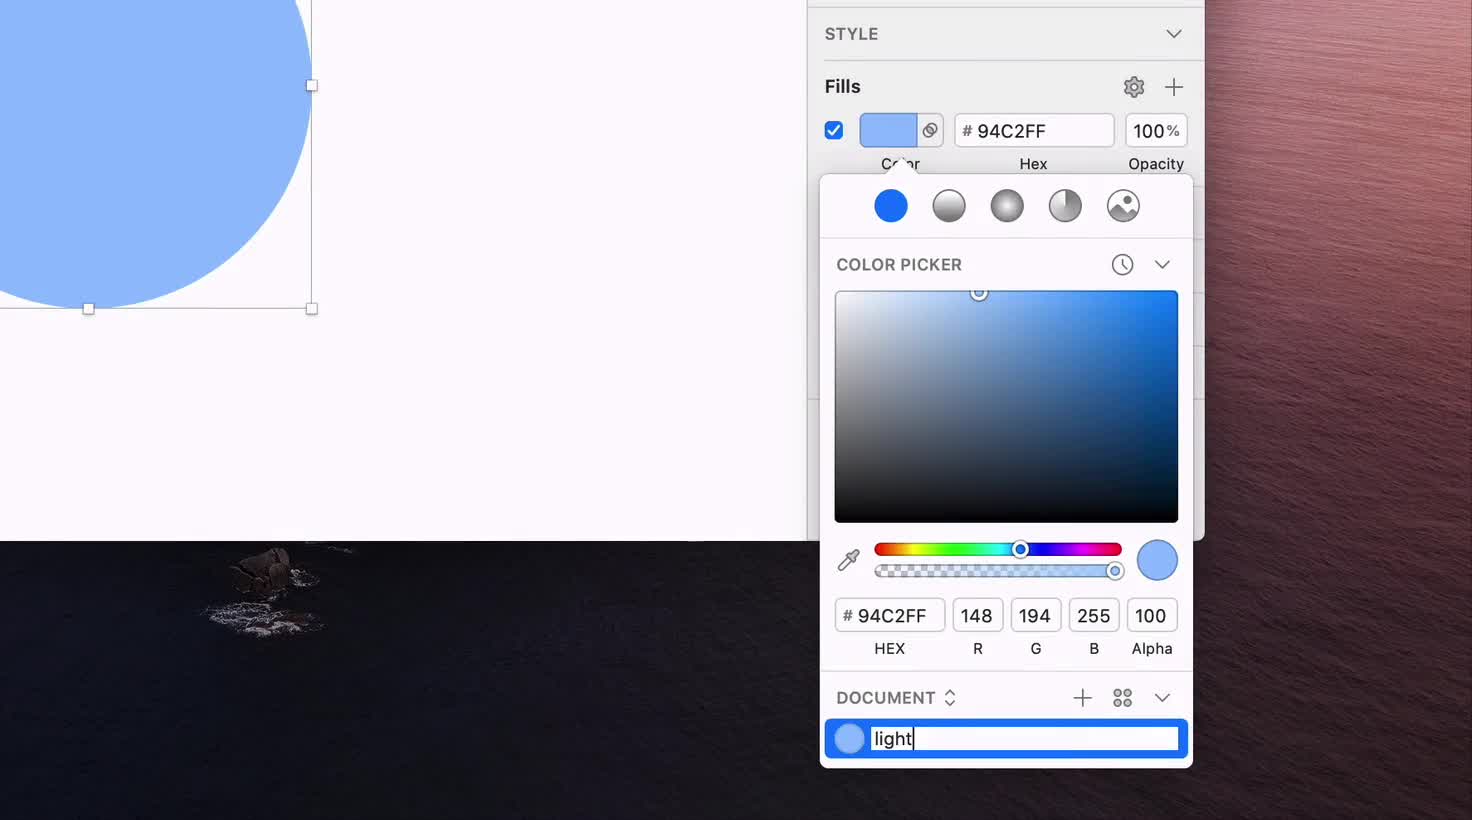1472x820 pixels.
Task: Collapse the Color Picker section chevron
Action: coord(1161,265)
